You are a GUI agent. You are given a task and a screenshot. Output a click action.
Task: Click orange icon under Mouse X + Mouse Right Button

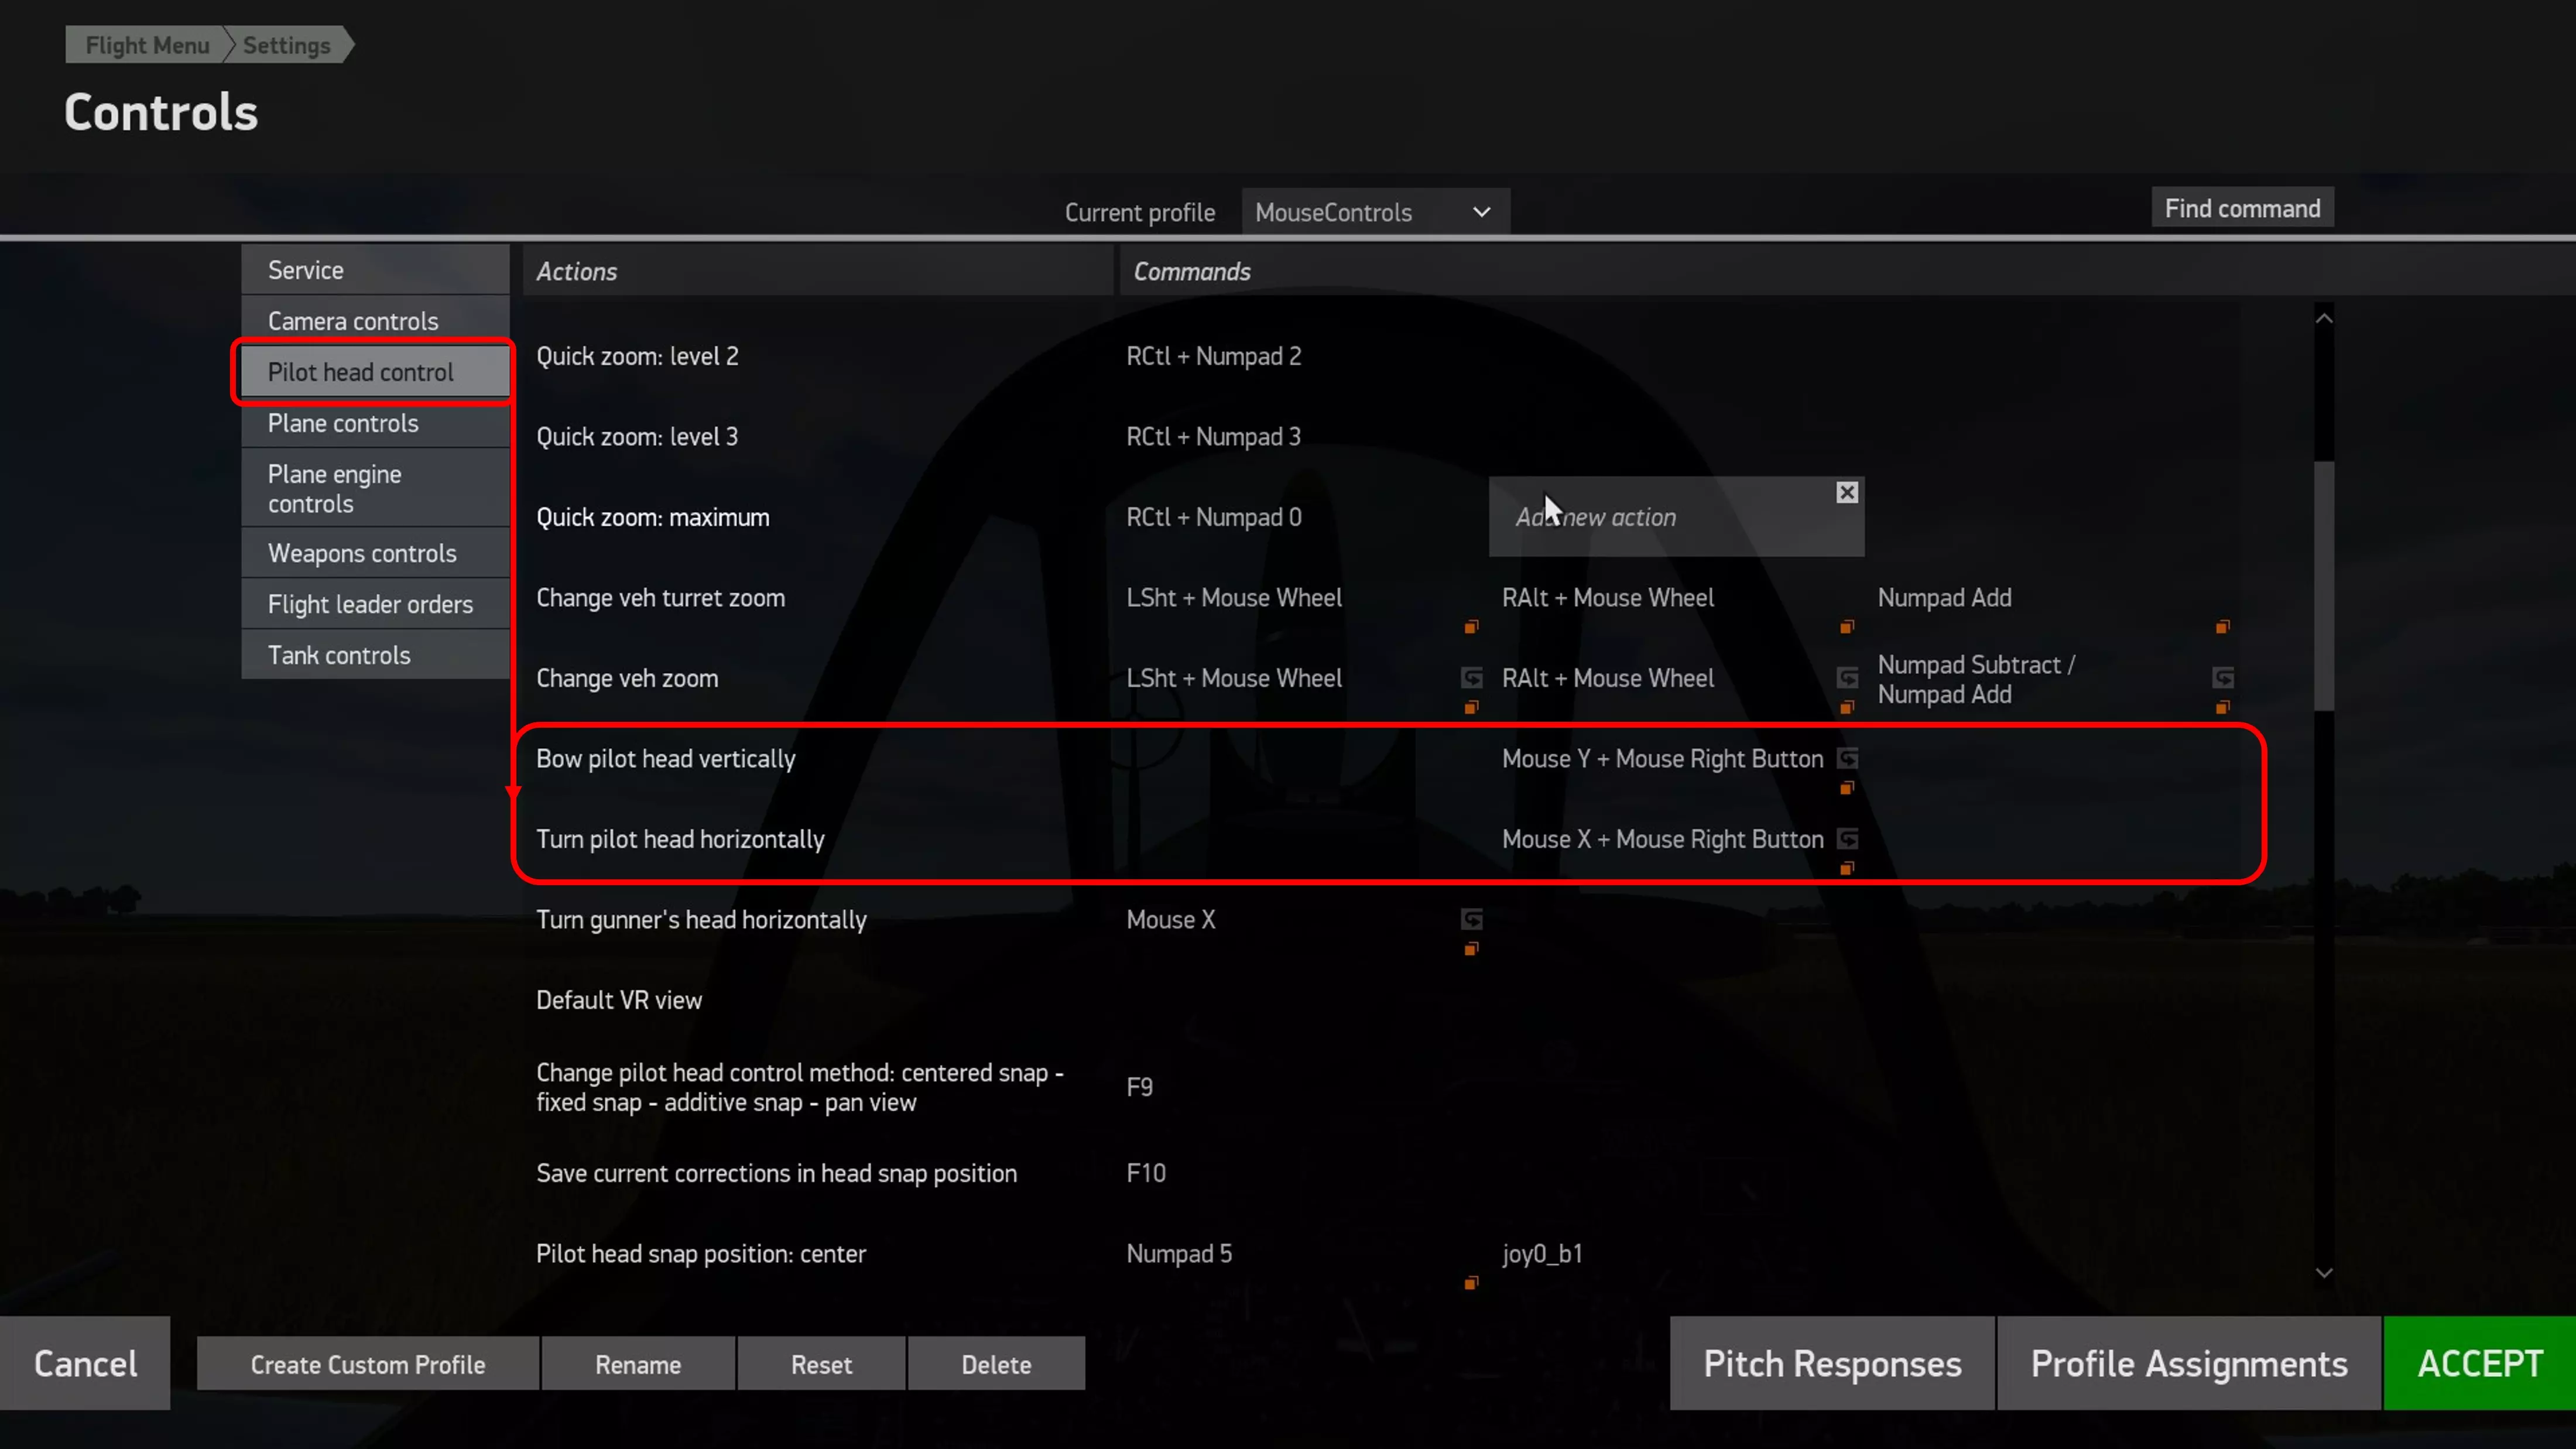1846,868
